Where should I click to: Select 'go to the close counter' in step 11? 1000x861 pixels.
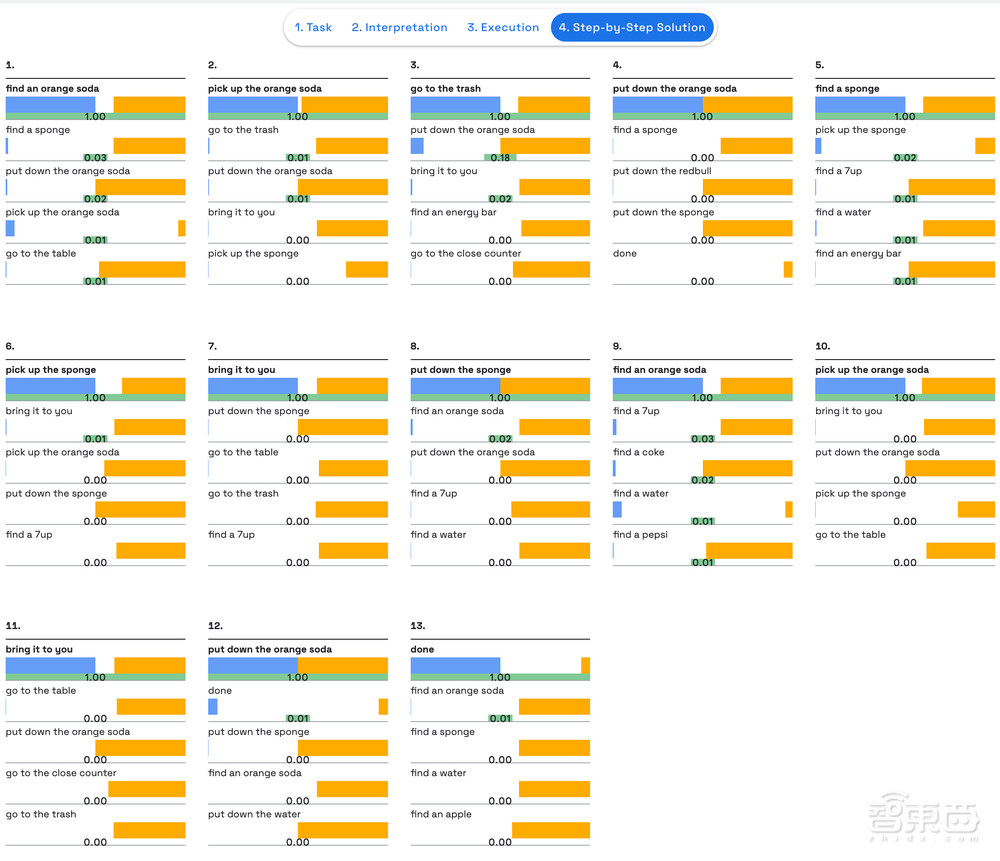point(61,773)
